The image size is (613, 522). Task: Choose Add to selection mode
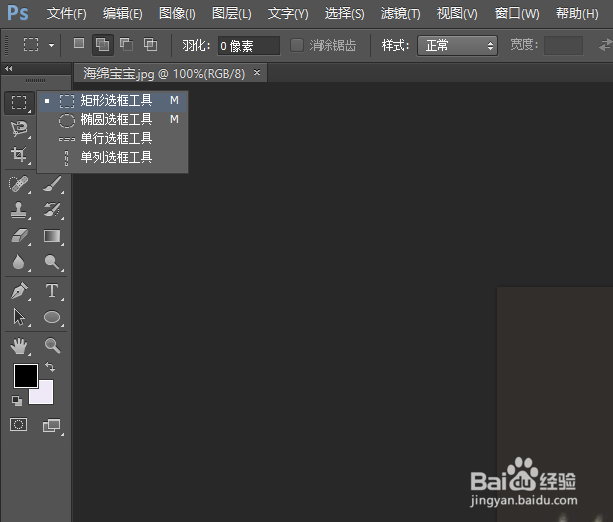pyautogui.click(x=102, y=45)
